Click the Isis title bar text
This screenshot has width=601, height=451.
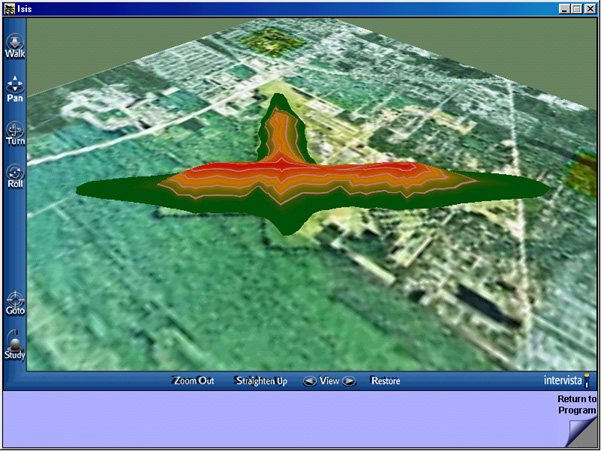(x=24, y=9)
